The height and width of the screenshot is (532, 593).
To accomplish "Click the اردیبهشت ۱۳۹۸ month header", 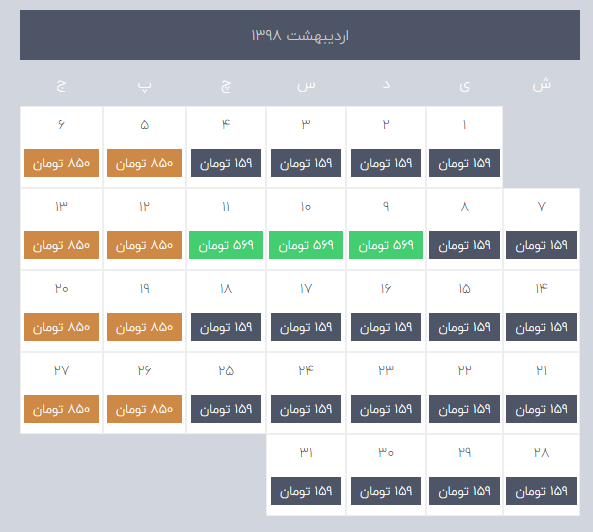I will [300, 35].
